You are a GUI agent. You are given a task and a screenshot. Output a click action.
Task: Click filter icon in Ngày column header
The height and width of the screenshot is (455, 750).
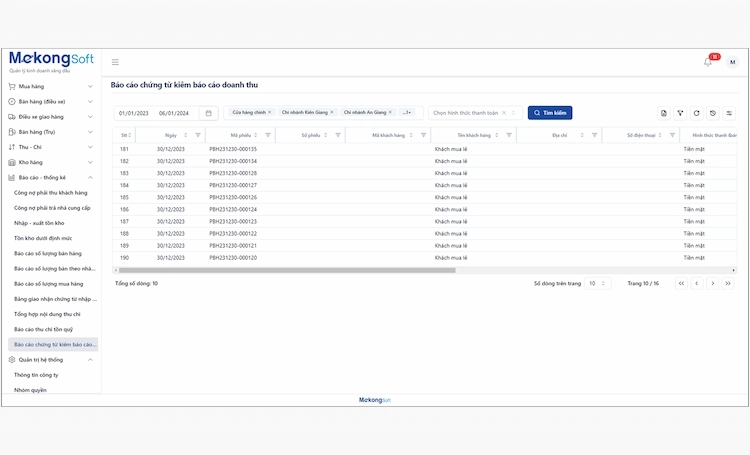coord(197,135)
